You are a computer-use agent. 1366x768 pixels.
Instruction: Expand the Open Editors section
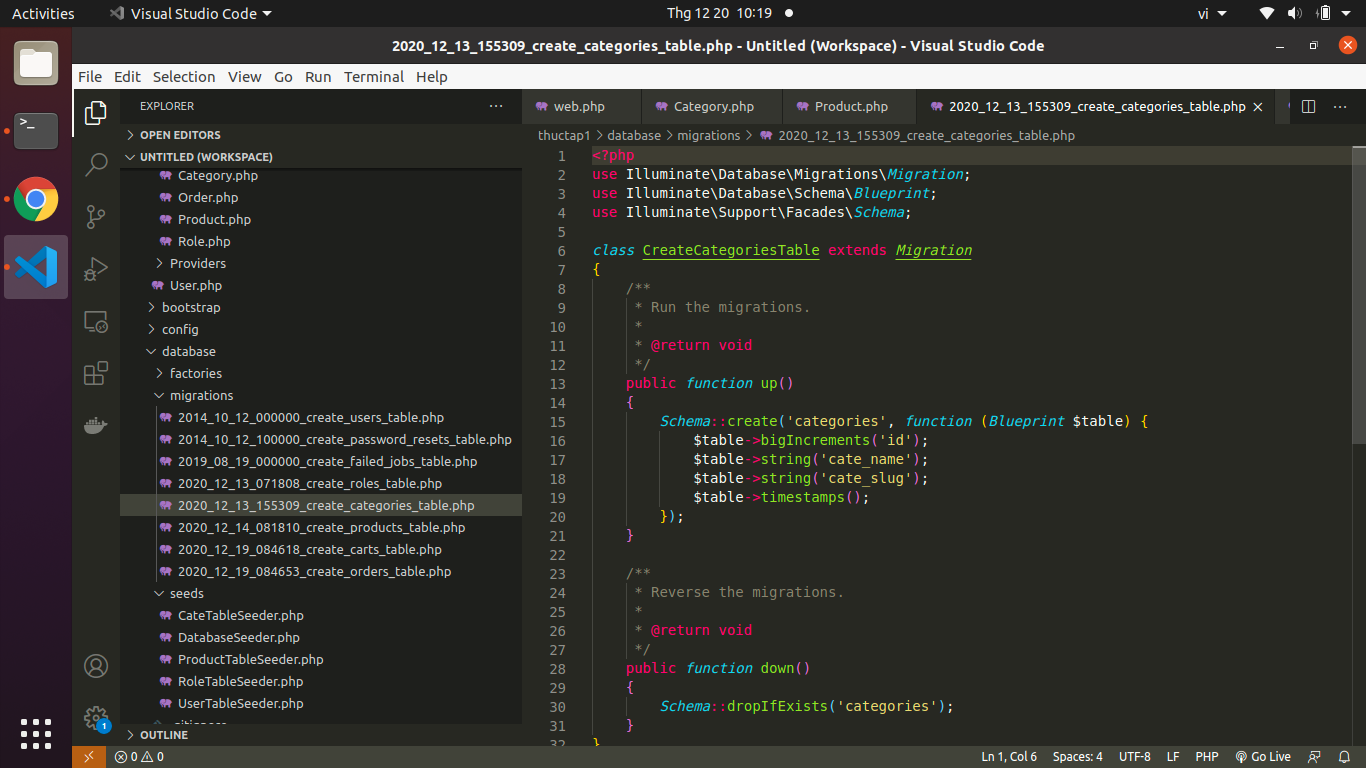point(180,135)
